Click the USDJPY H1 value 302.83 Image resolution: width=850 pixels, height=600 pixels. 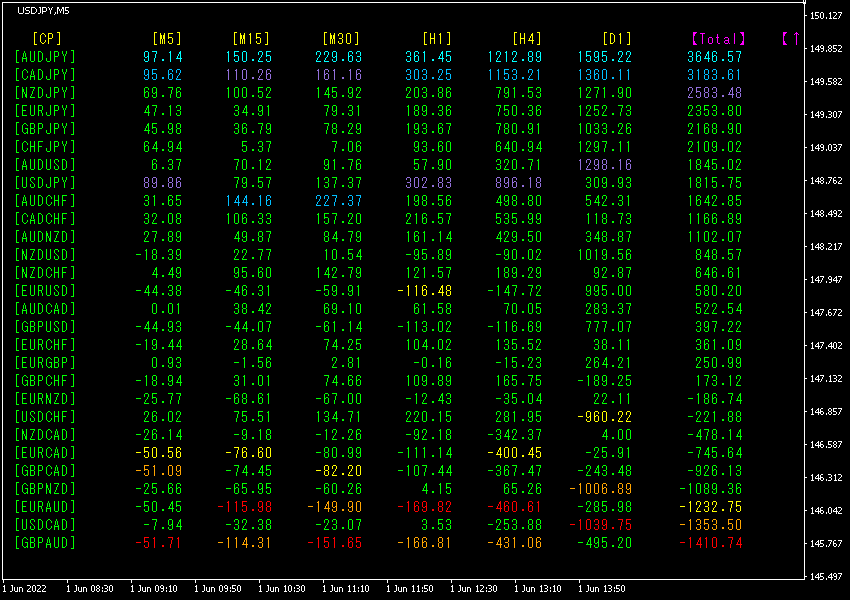[x=429, y=183]
